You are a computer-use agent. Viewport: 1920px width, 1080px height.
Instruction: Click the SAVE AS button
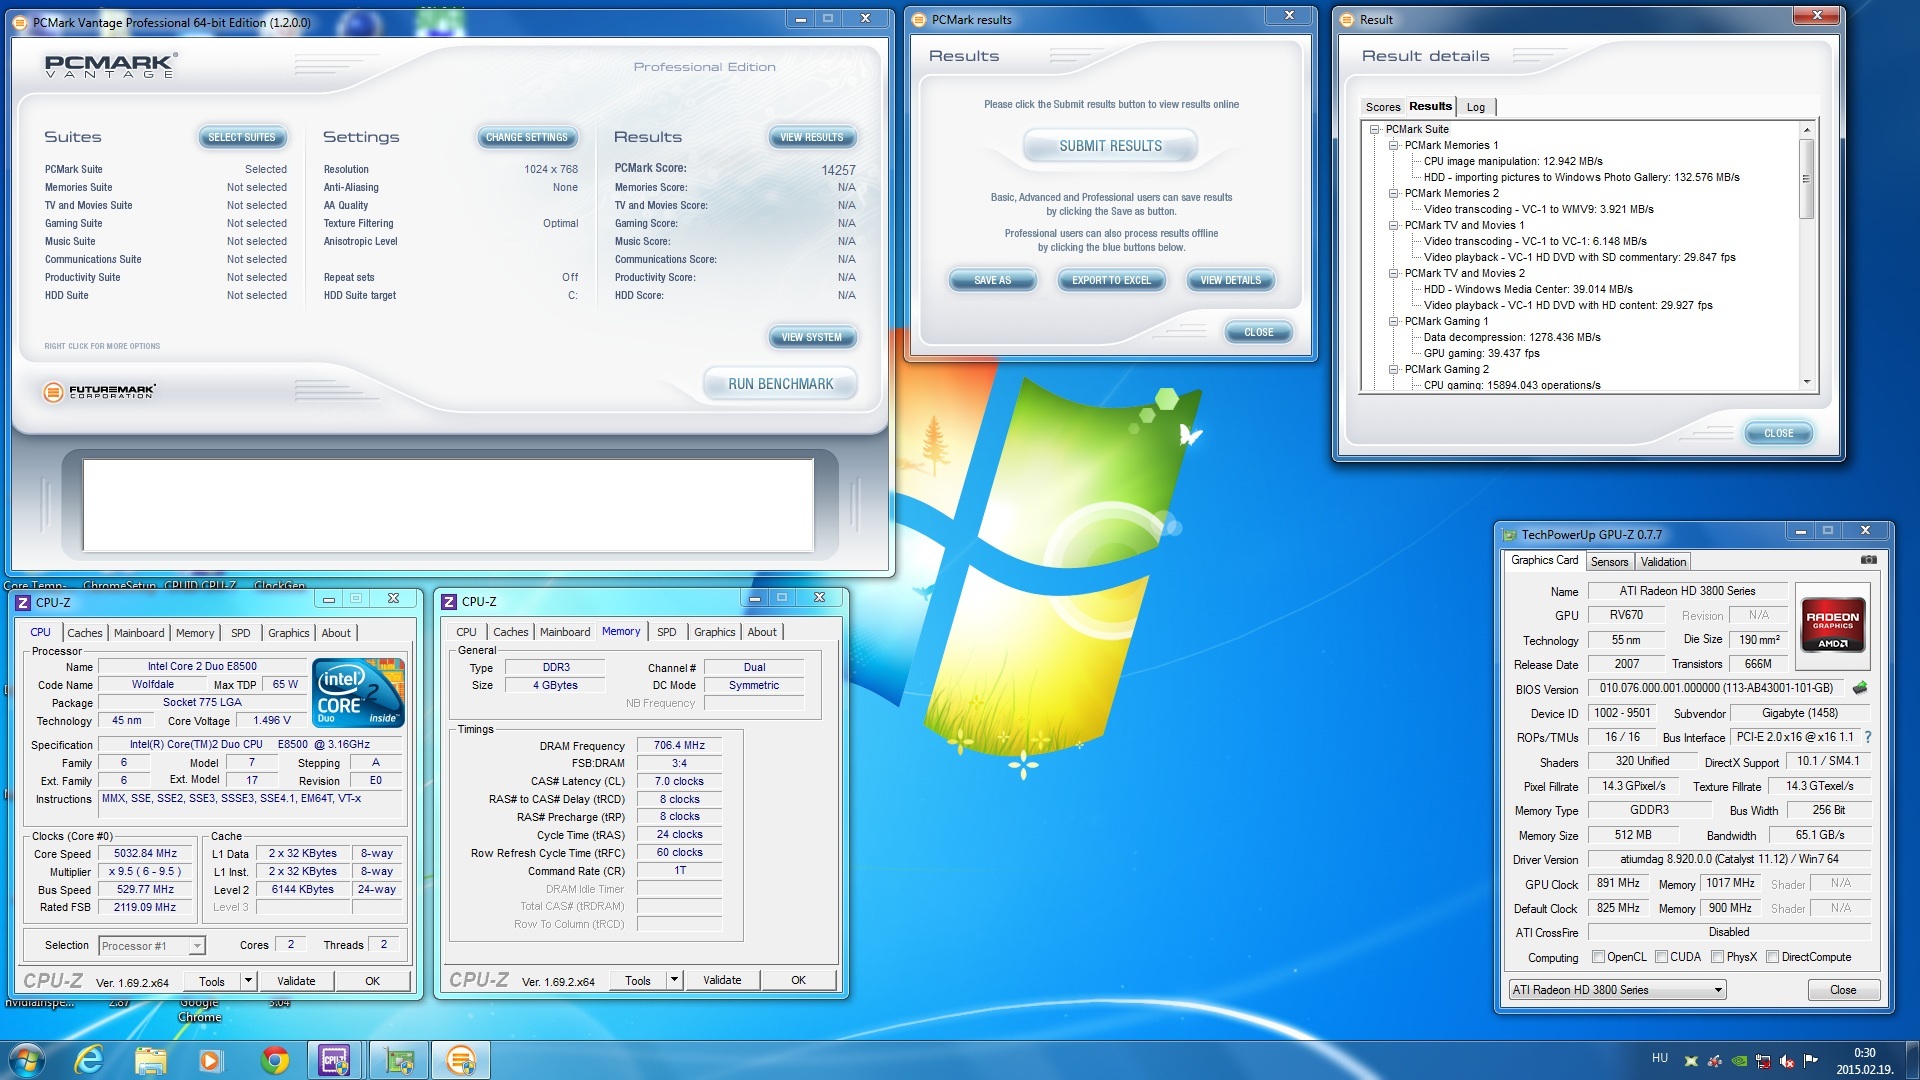pyautogui.click(x=992, y=281)
